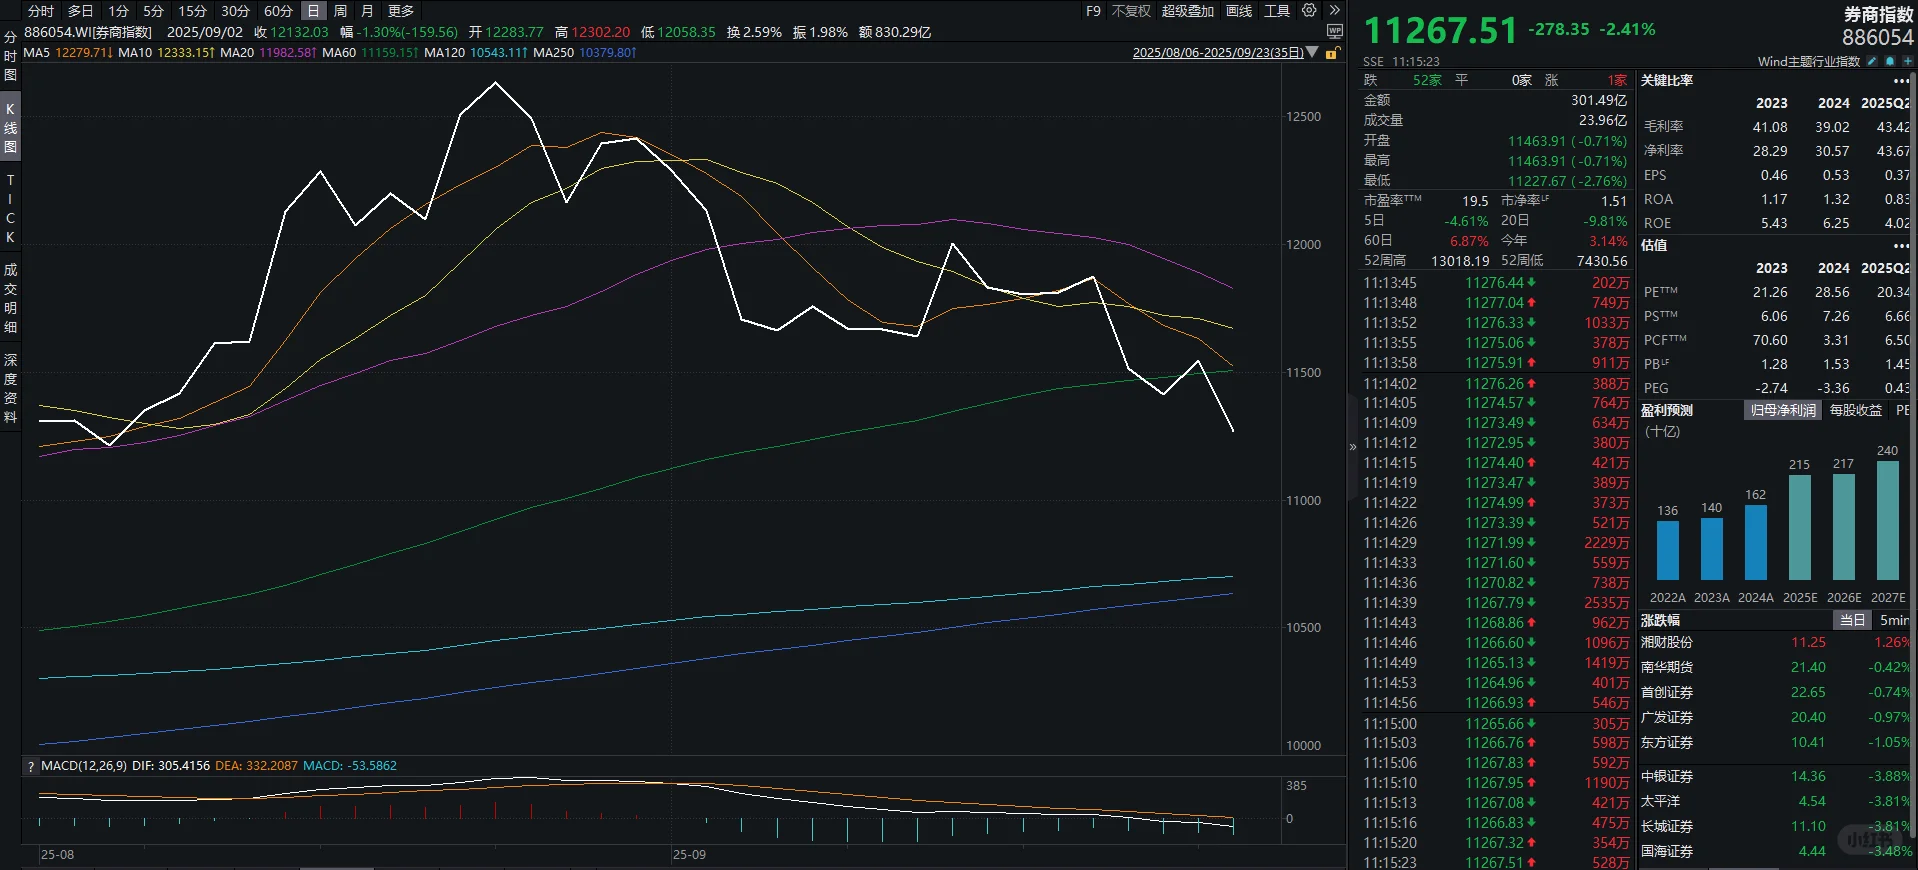Open 东方证券 stock row
This screenshot has height=870, width=1918.
point(1775,743)
